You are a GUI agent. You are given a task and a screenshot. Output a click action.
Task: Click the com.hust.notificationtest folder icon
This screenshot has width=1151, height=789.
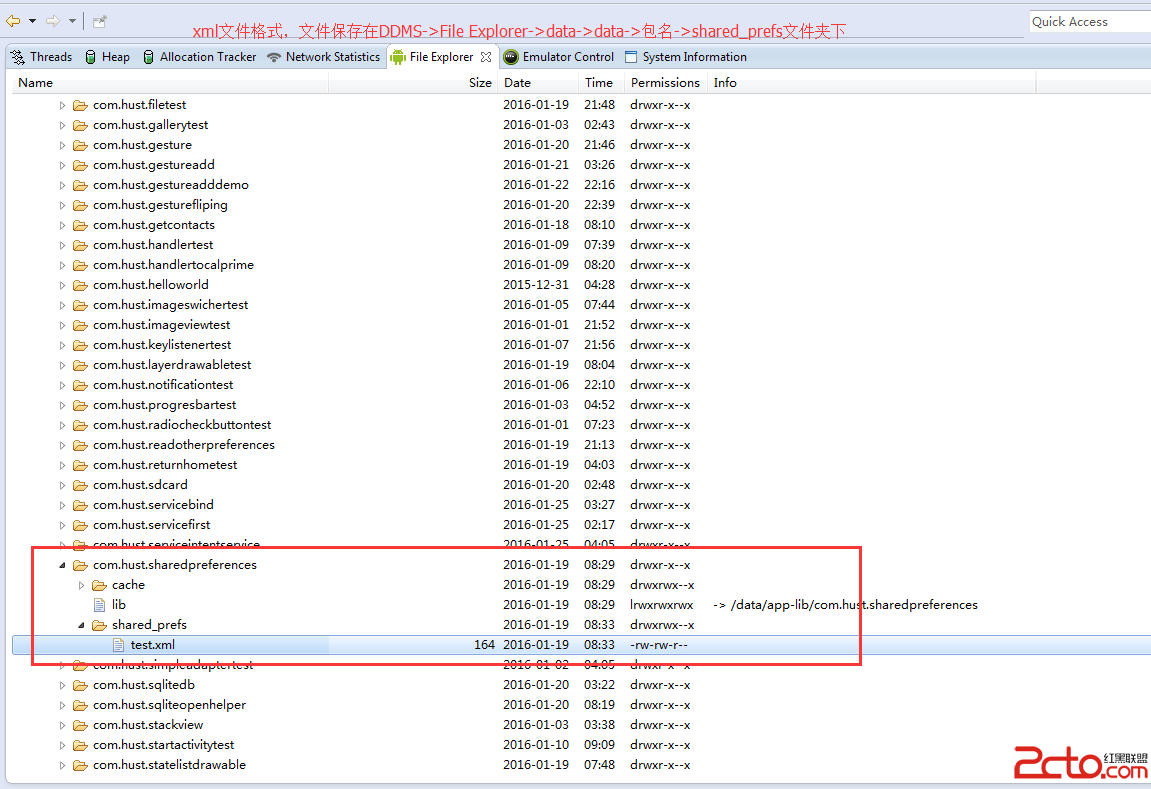[x=80, y=385]
